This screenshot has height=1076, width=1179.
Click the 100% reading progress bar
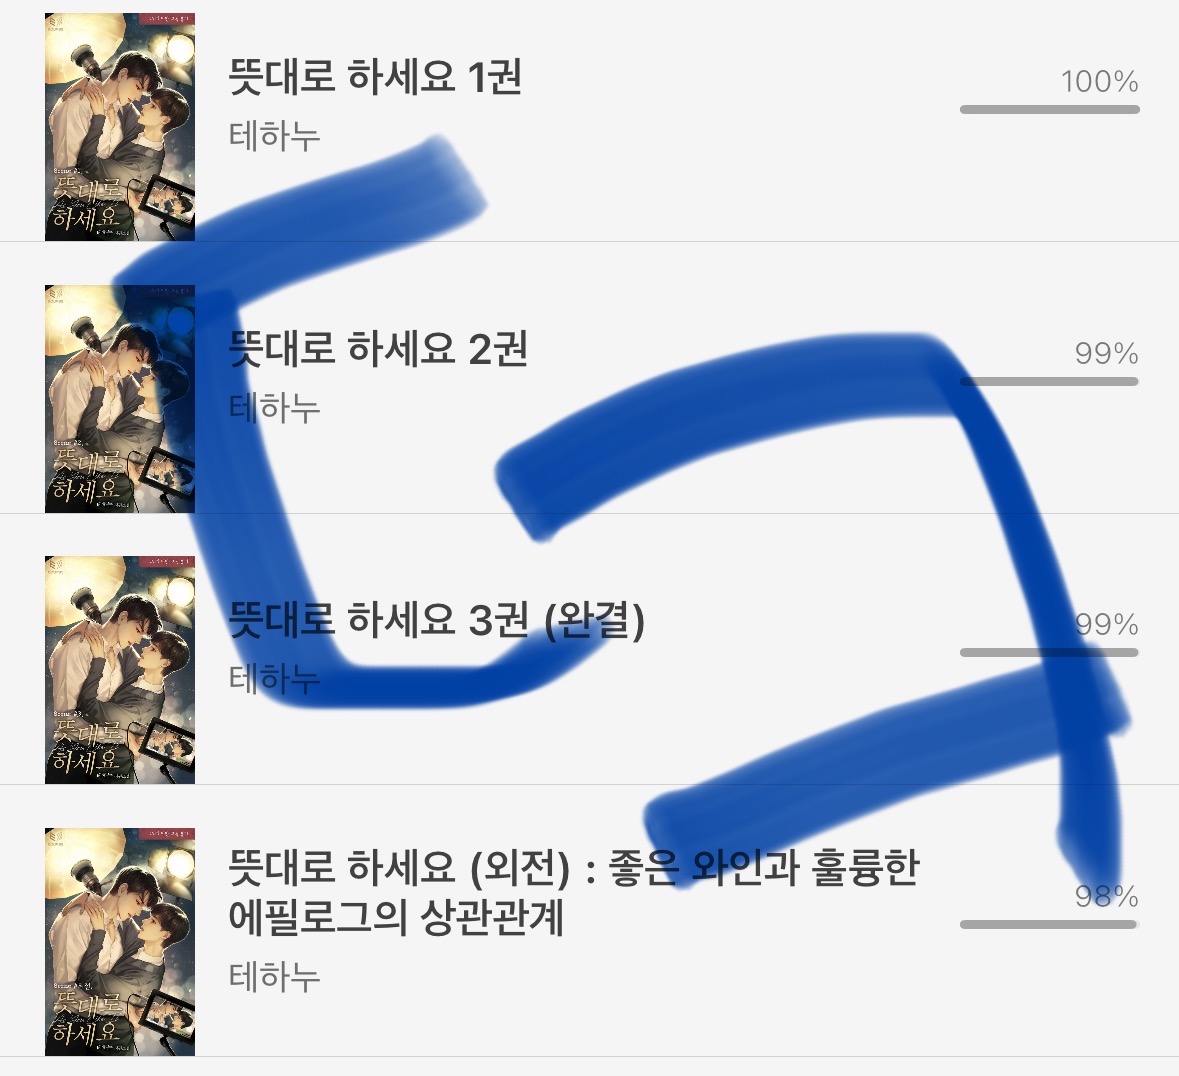(1050, 110)
